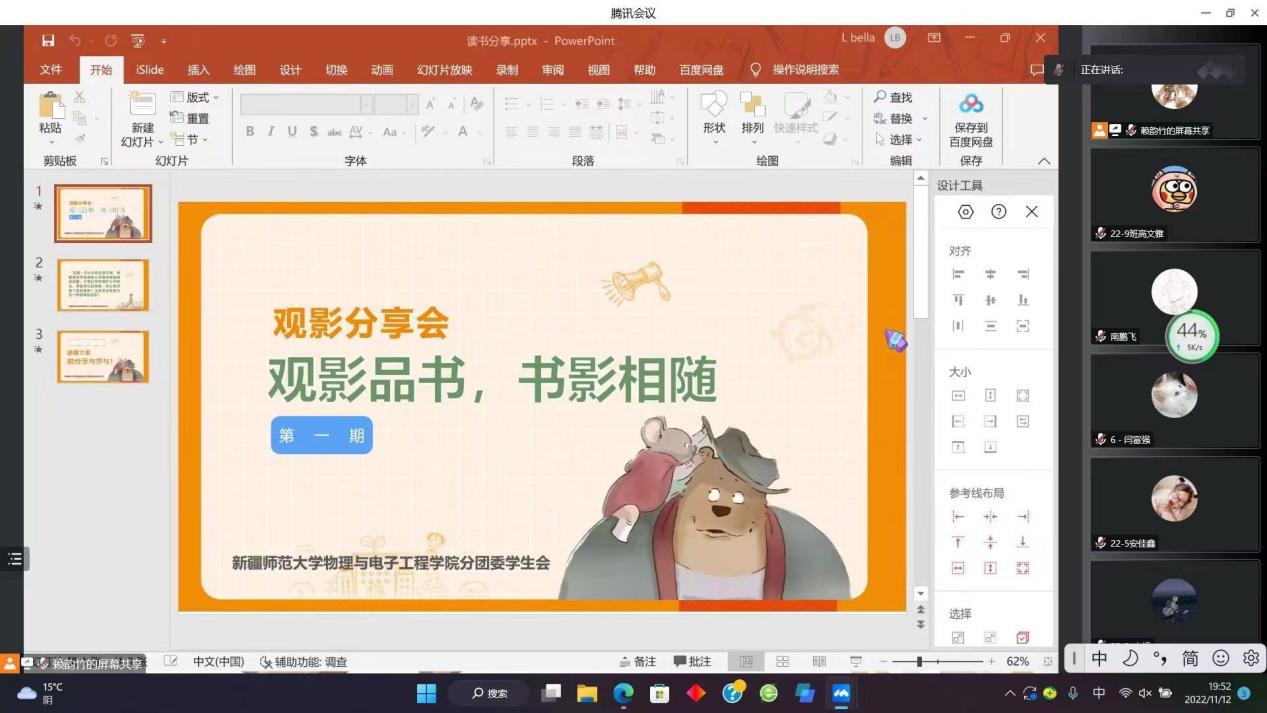This screenshot has width=1267, height=713.
Task: Open the Insert (插入) tab
Action: click(x=198, y=70)
